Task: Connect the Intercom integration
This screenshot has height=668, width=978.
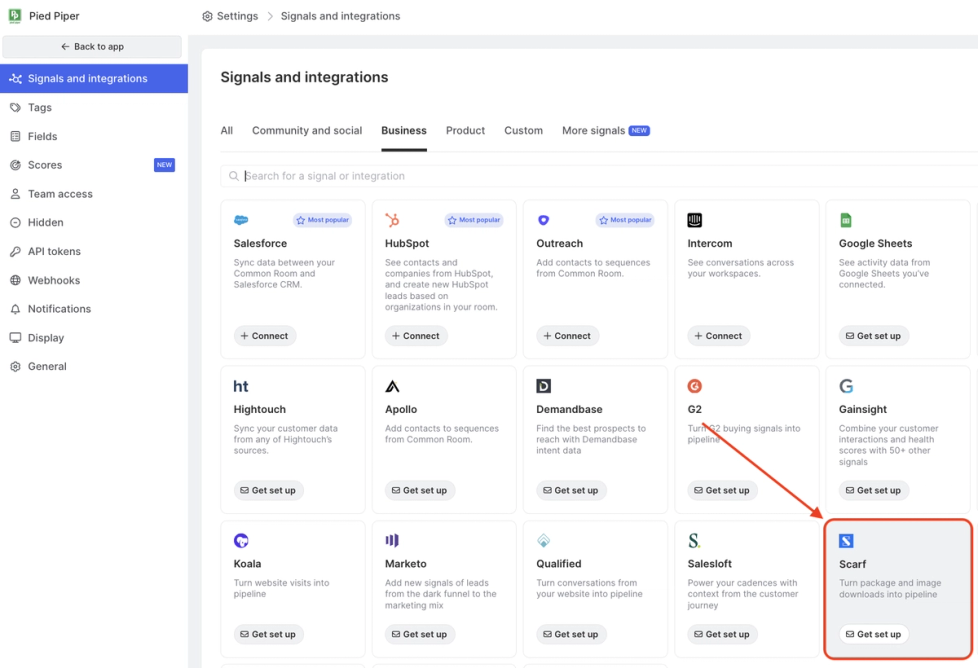Action: click(x=719, y=336)
